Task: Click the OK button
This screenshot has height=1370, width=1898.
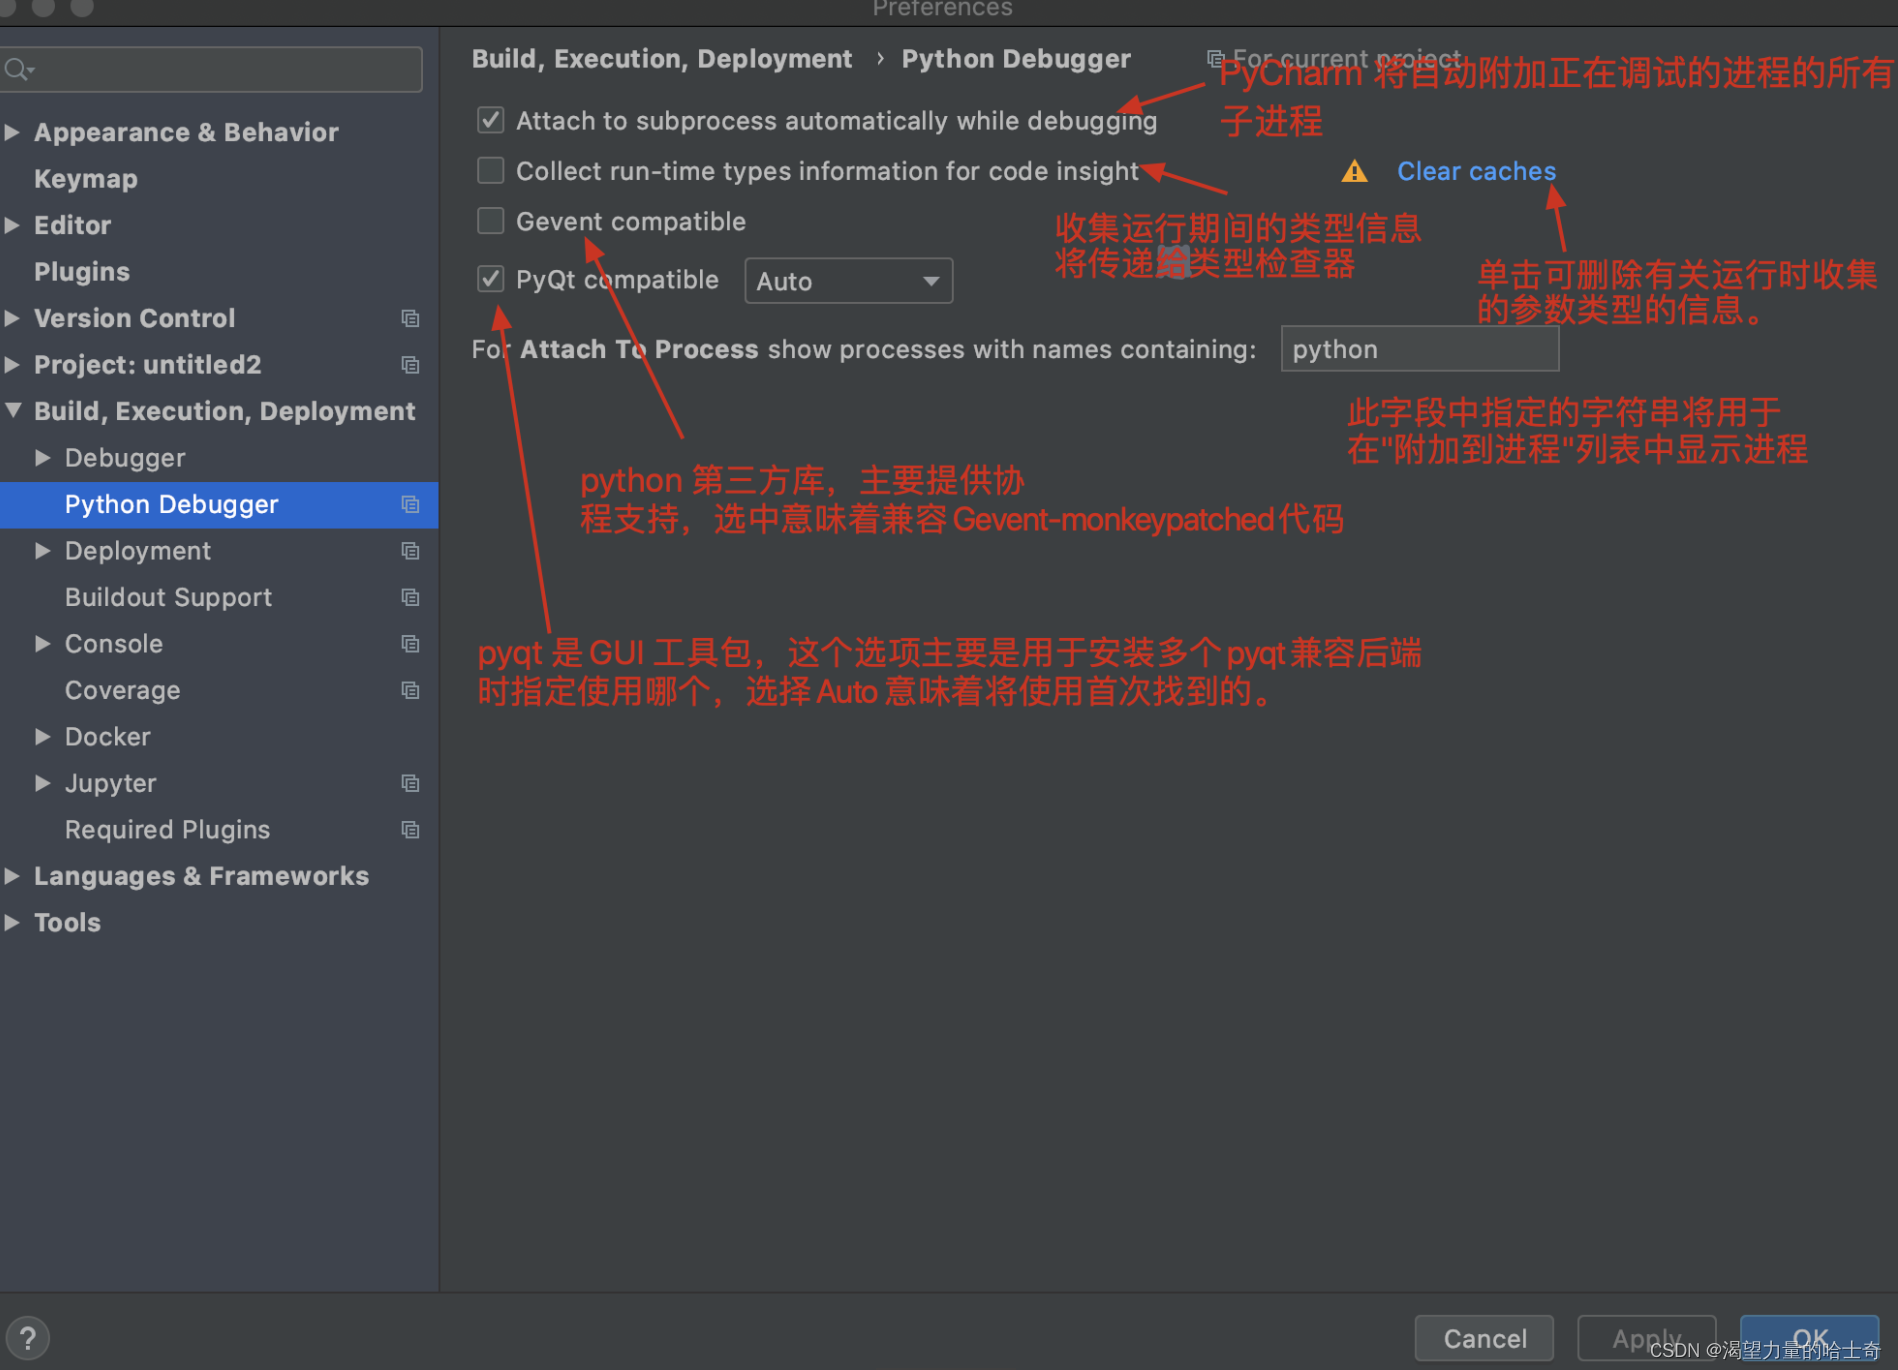Action: point(1809,1338)
